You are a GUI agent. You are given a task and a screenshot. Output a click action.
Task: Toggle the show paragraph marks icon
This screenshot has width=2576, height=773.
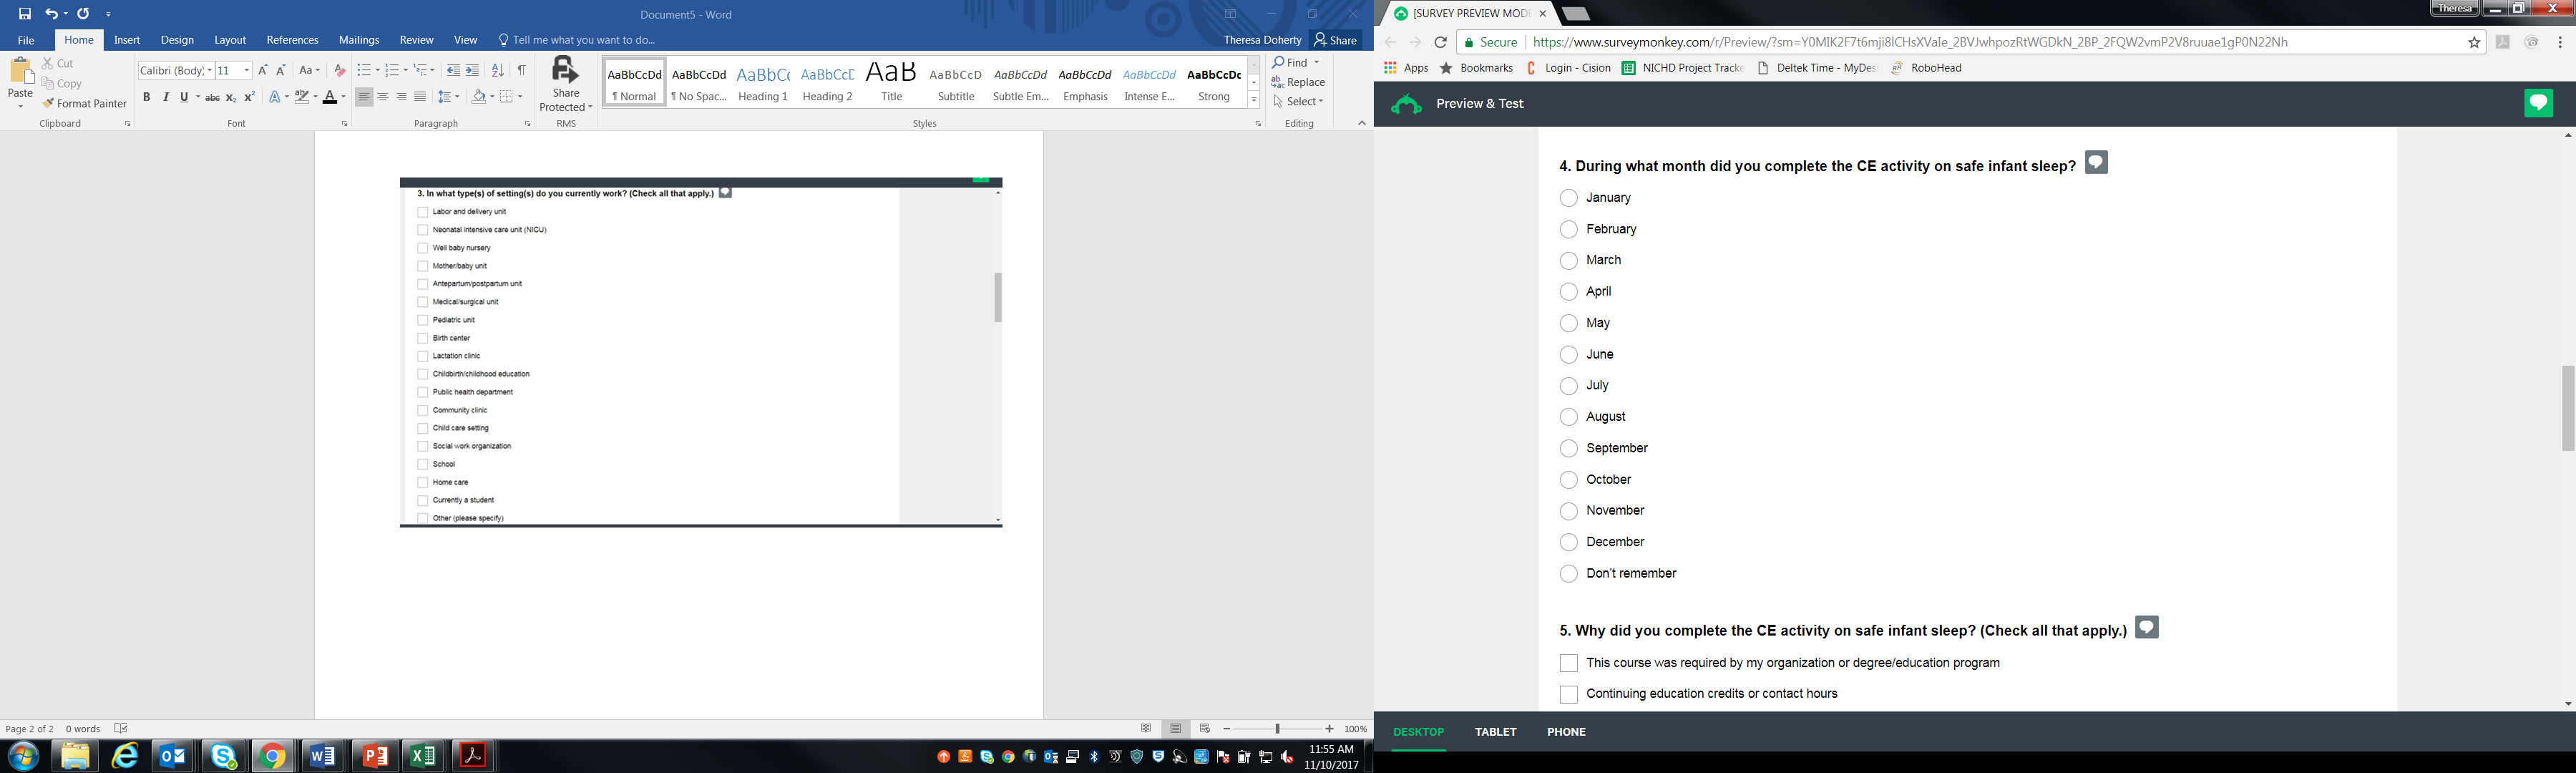pyautogui.click(x=521, y=70)
